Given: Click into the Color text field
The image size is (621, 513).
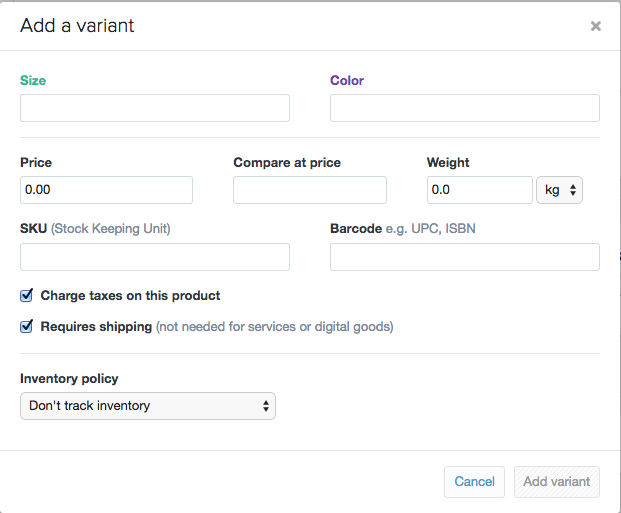Looking at the screenshot, I should tap(465, 108).
